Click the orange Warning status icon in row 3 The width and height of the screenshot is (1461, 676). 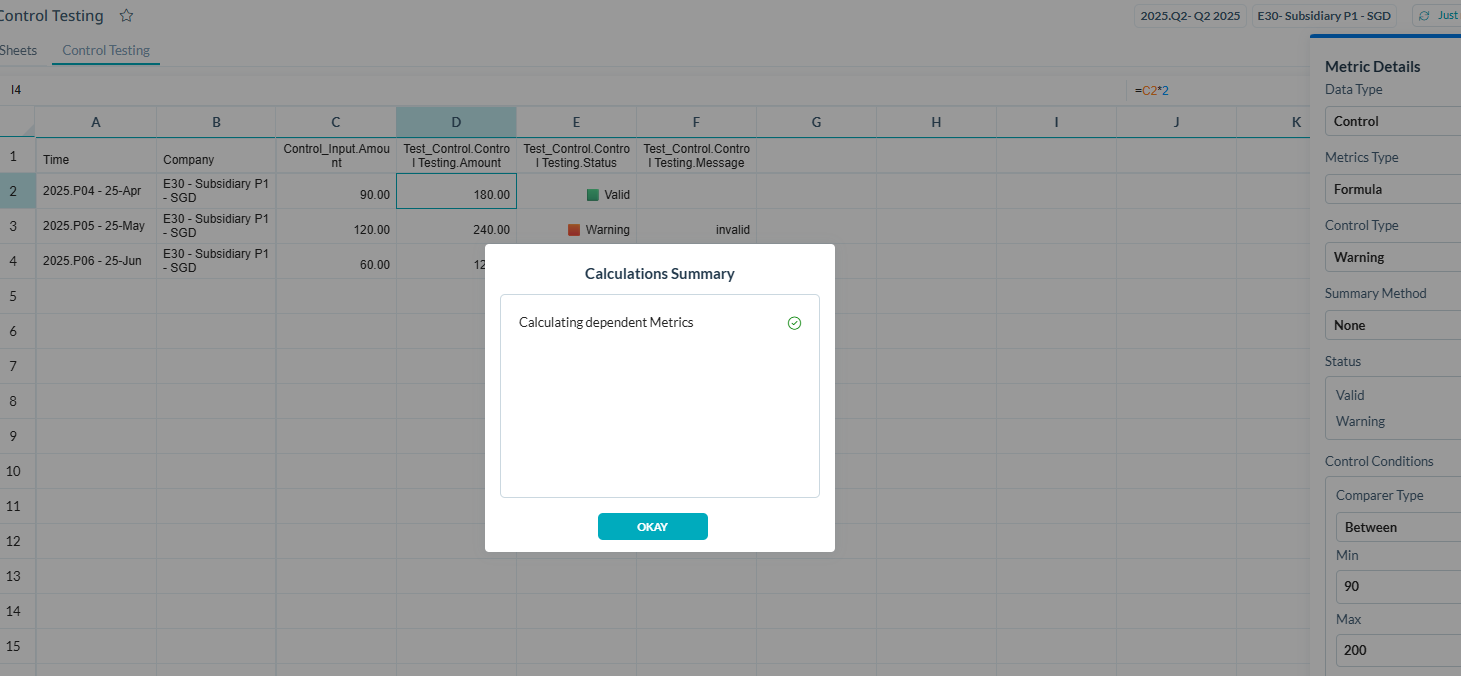point(573,229)
